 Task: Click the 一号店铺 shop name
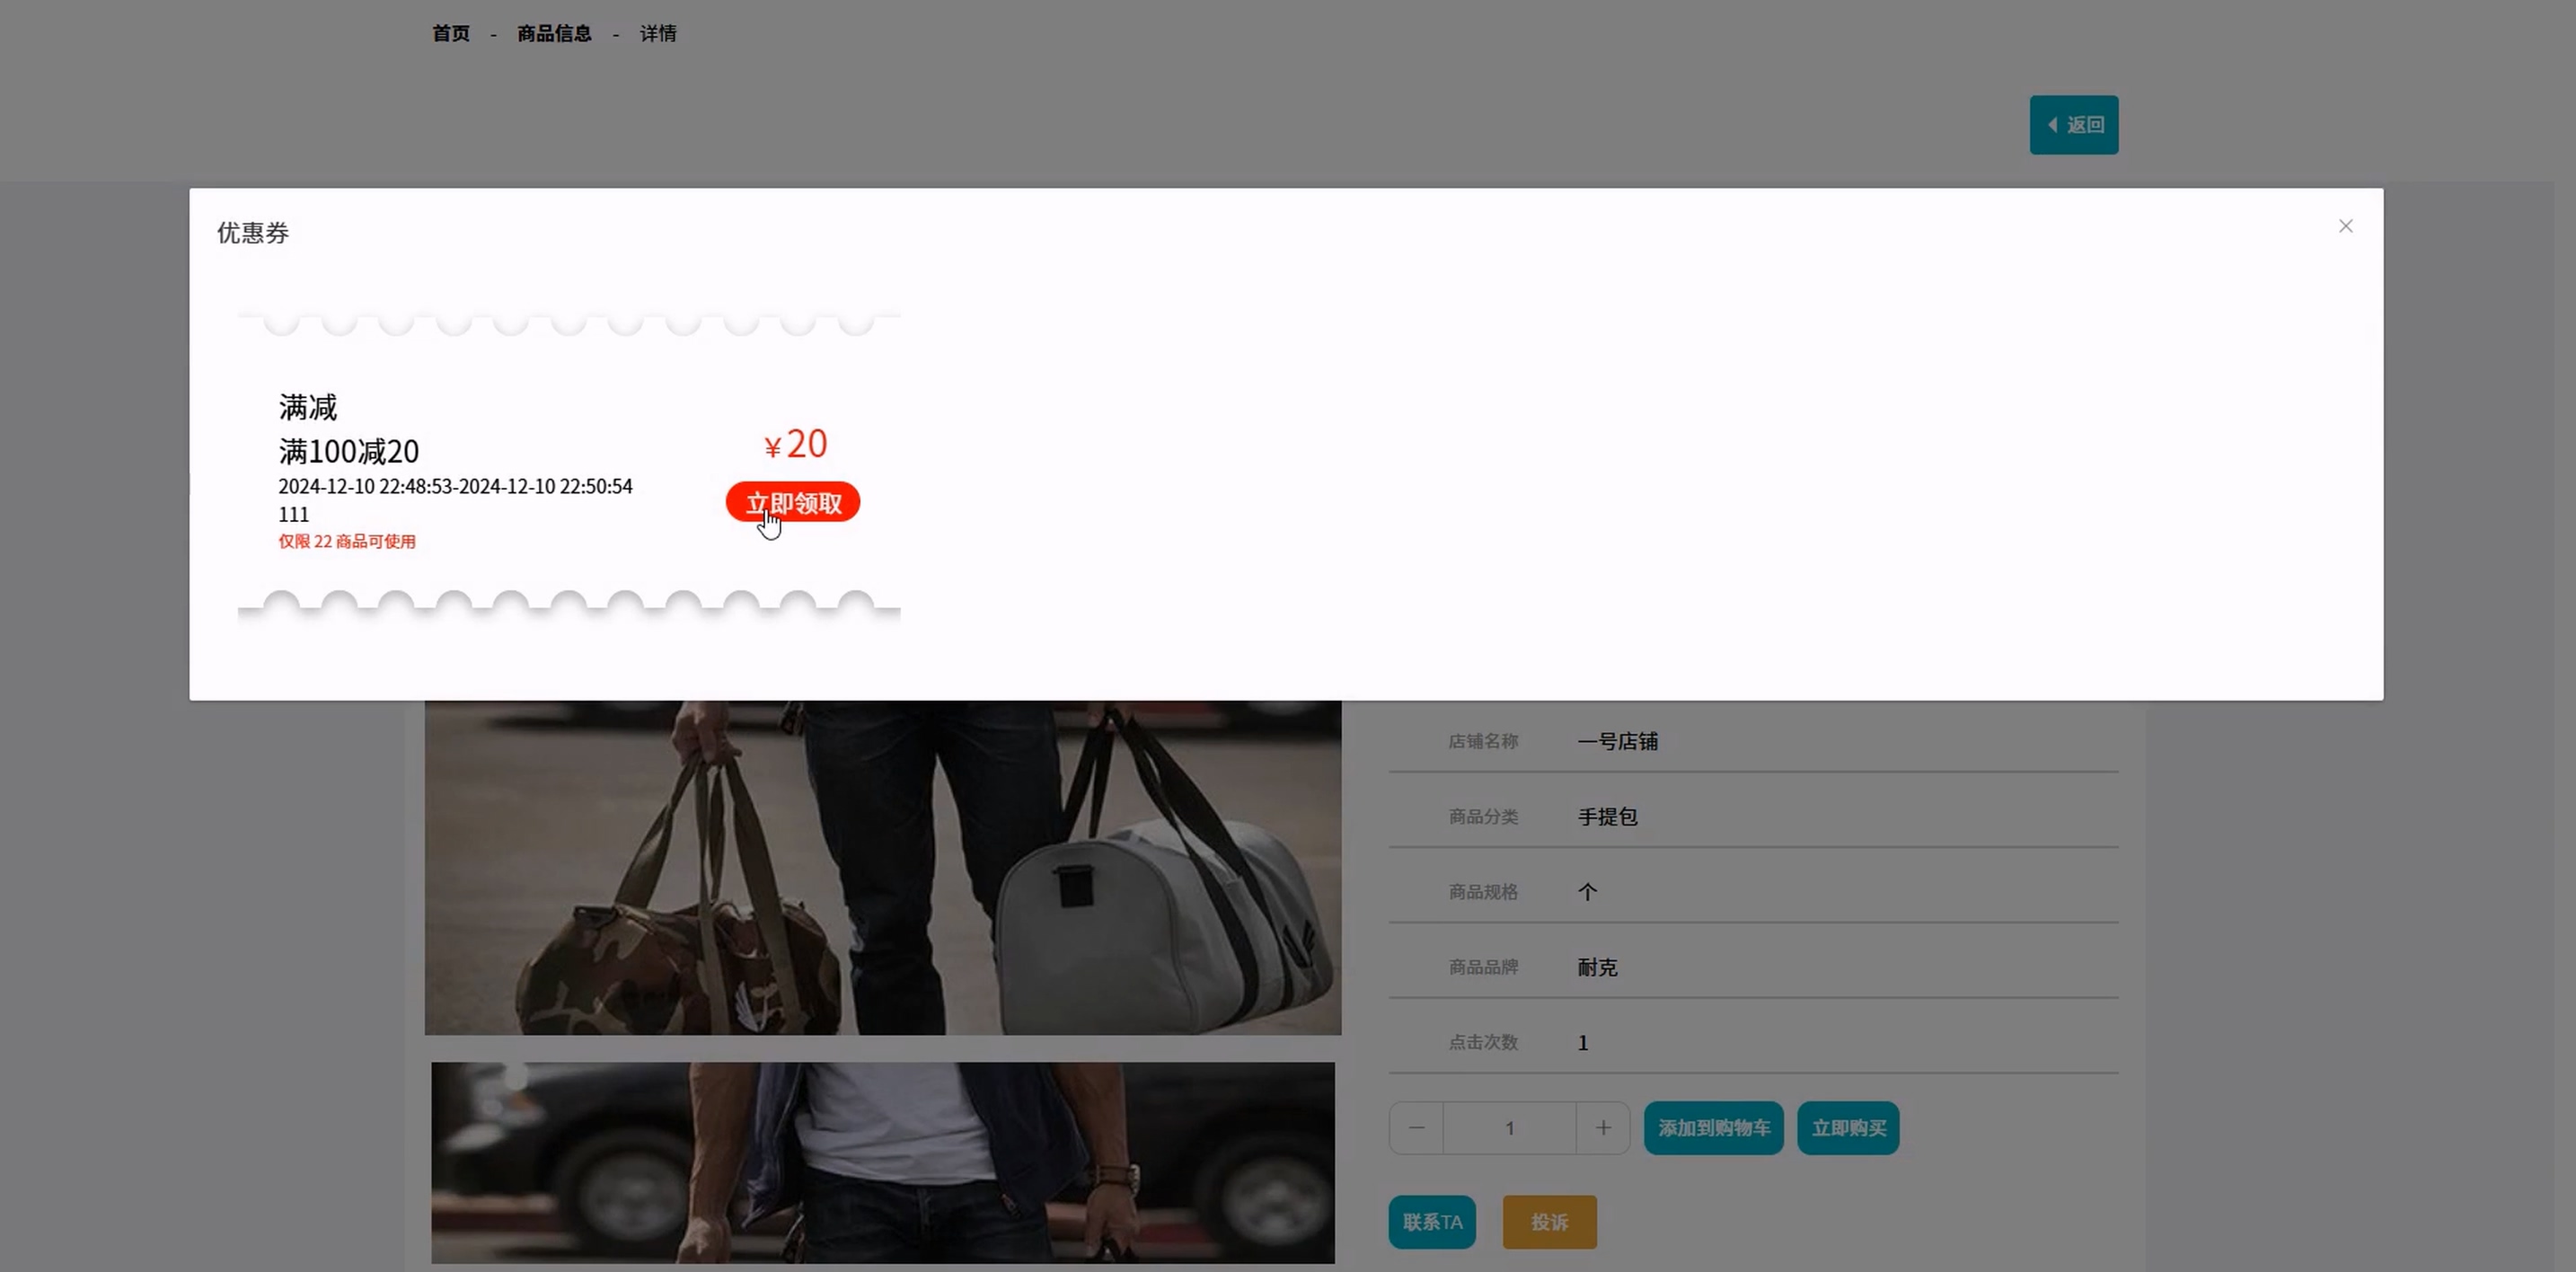(x=1617, y=742)
